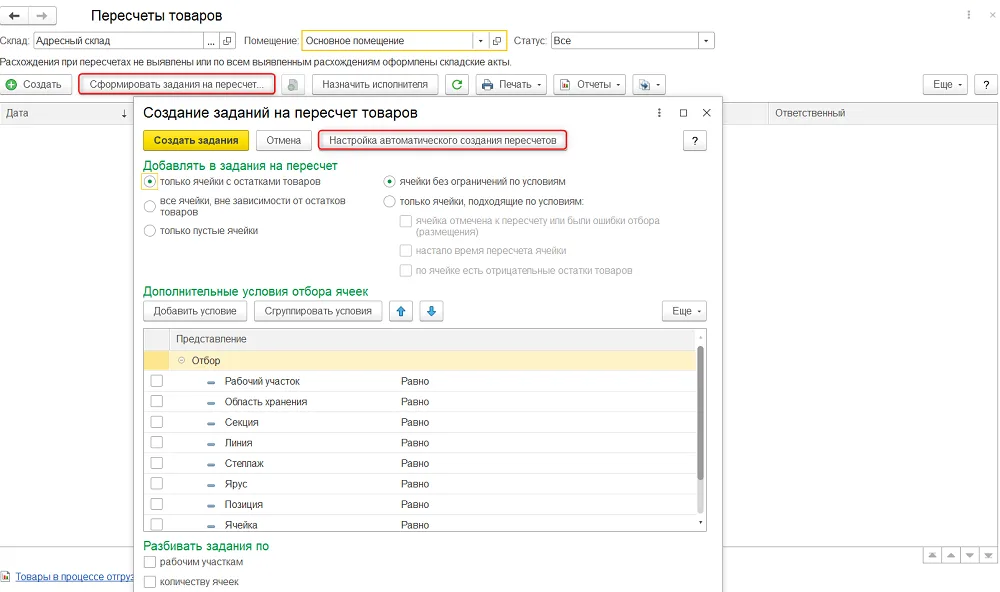
Task: Click the Отмена button
Action: pos(284,140)
